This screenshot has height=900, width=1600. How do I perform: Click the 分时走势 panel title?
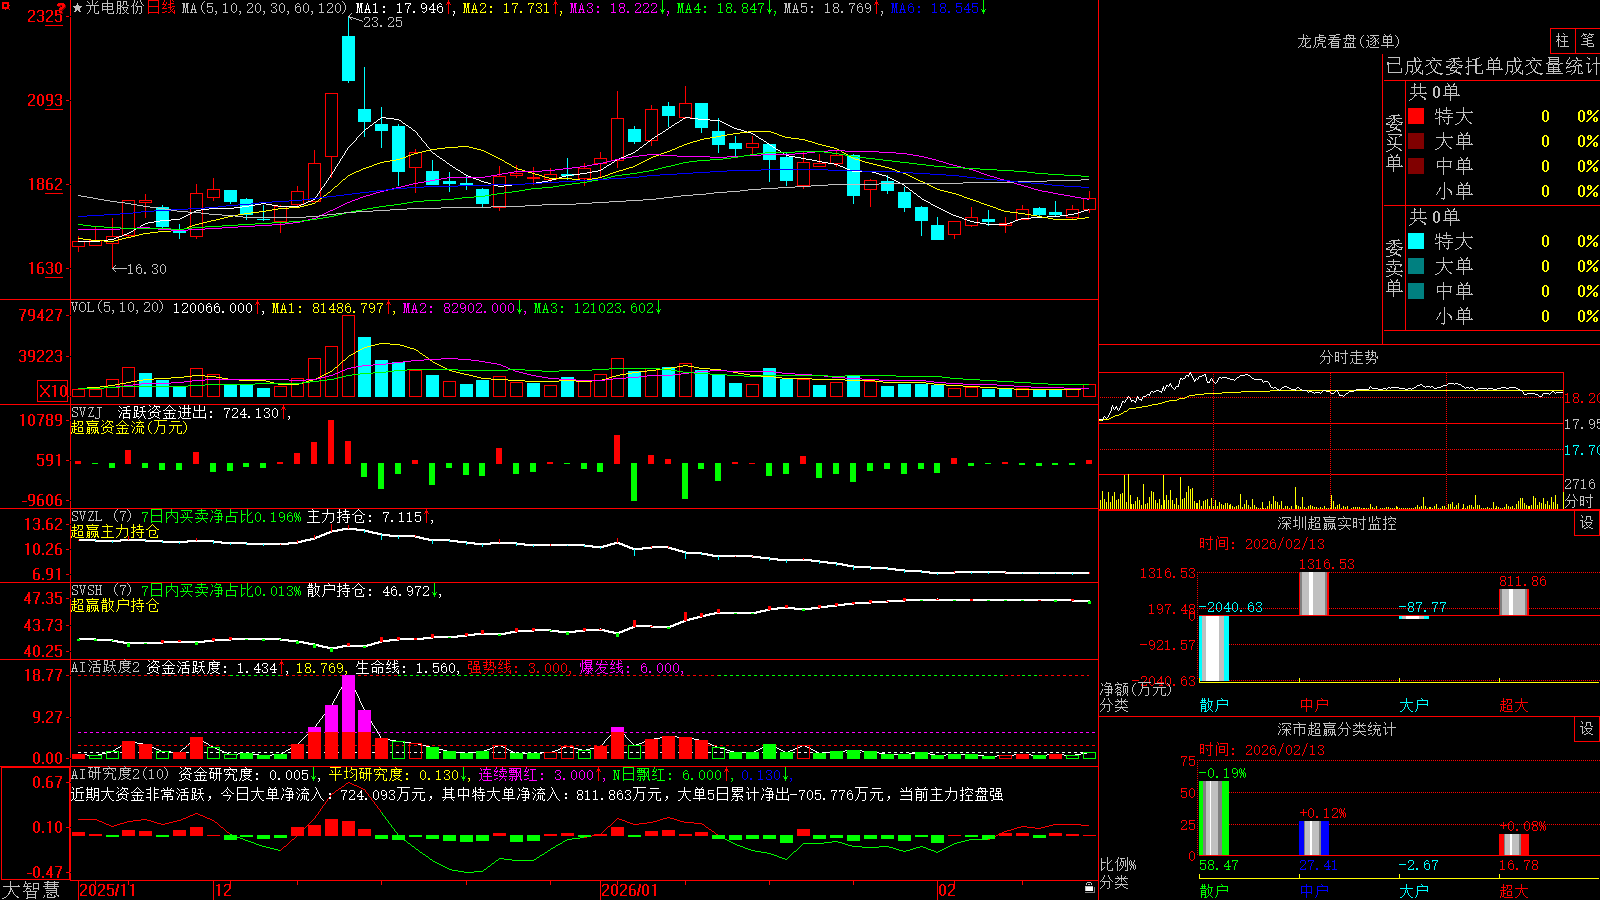(x=1348, y=357)
